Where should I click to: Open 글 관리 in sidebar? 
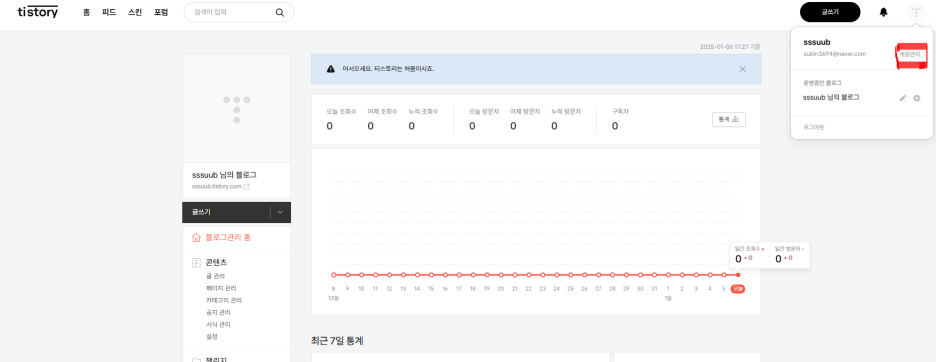215,276
